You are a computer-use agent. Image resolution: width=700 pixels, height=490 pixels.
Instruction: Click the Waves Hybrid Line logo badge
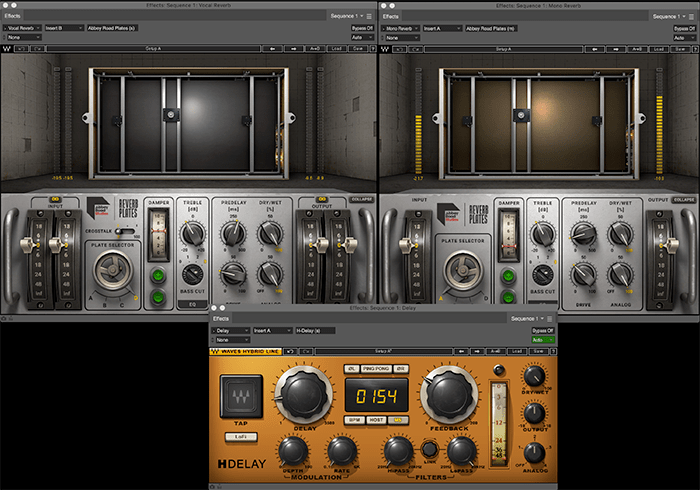(x=246, y=351)
